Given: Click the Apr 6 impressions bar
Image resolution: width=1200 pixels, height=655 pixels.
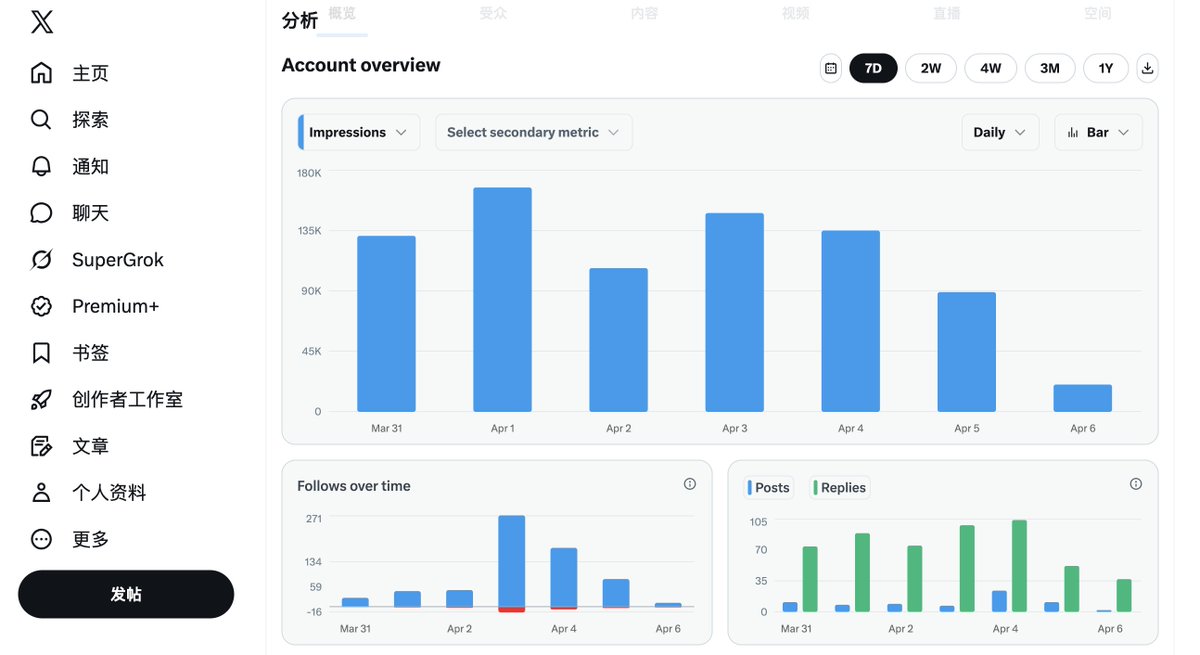Looking at the screenshot, I should pyautogui.click(x=1082, y=398).
